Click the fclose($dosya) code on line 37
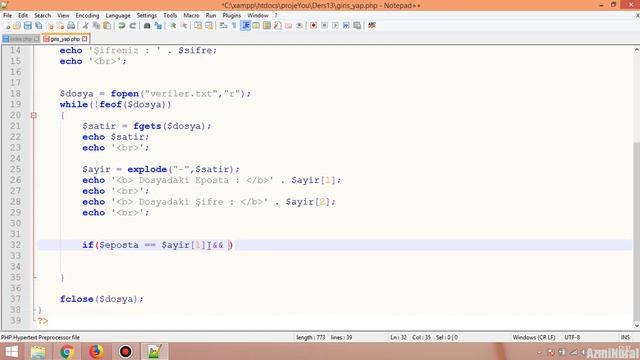The width and height of the screenshot is (640, 360). pyautogui.click(x=101, y=299)
